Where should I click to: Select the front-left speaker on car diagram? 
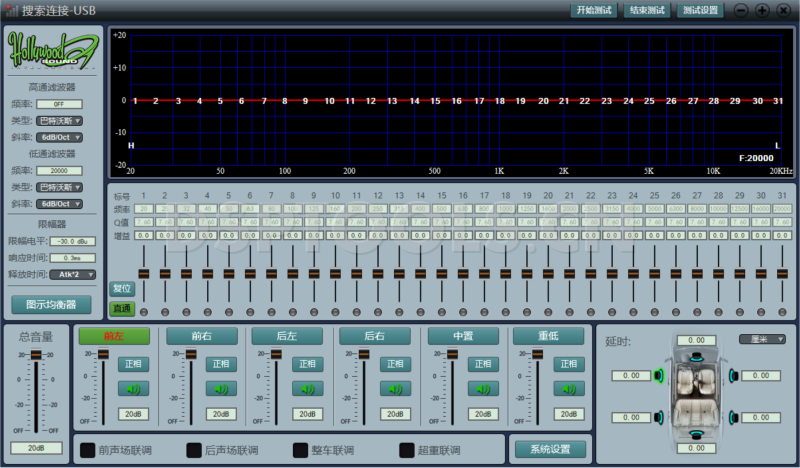pos(660,376)
